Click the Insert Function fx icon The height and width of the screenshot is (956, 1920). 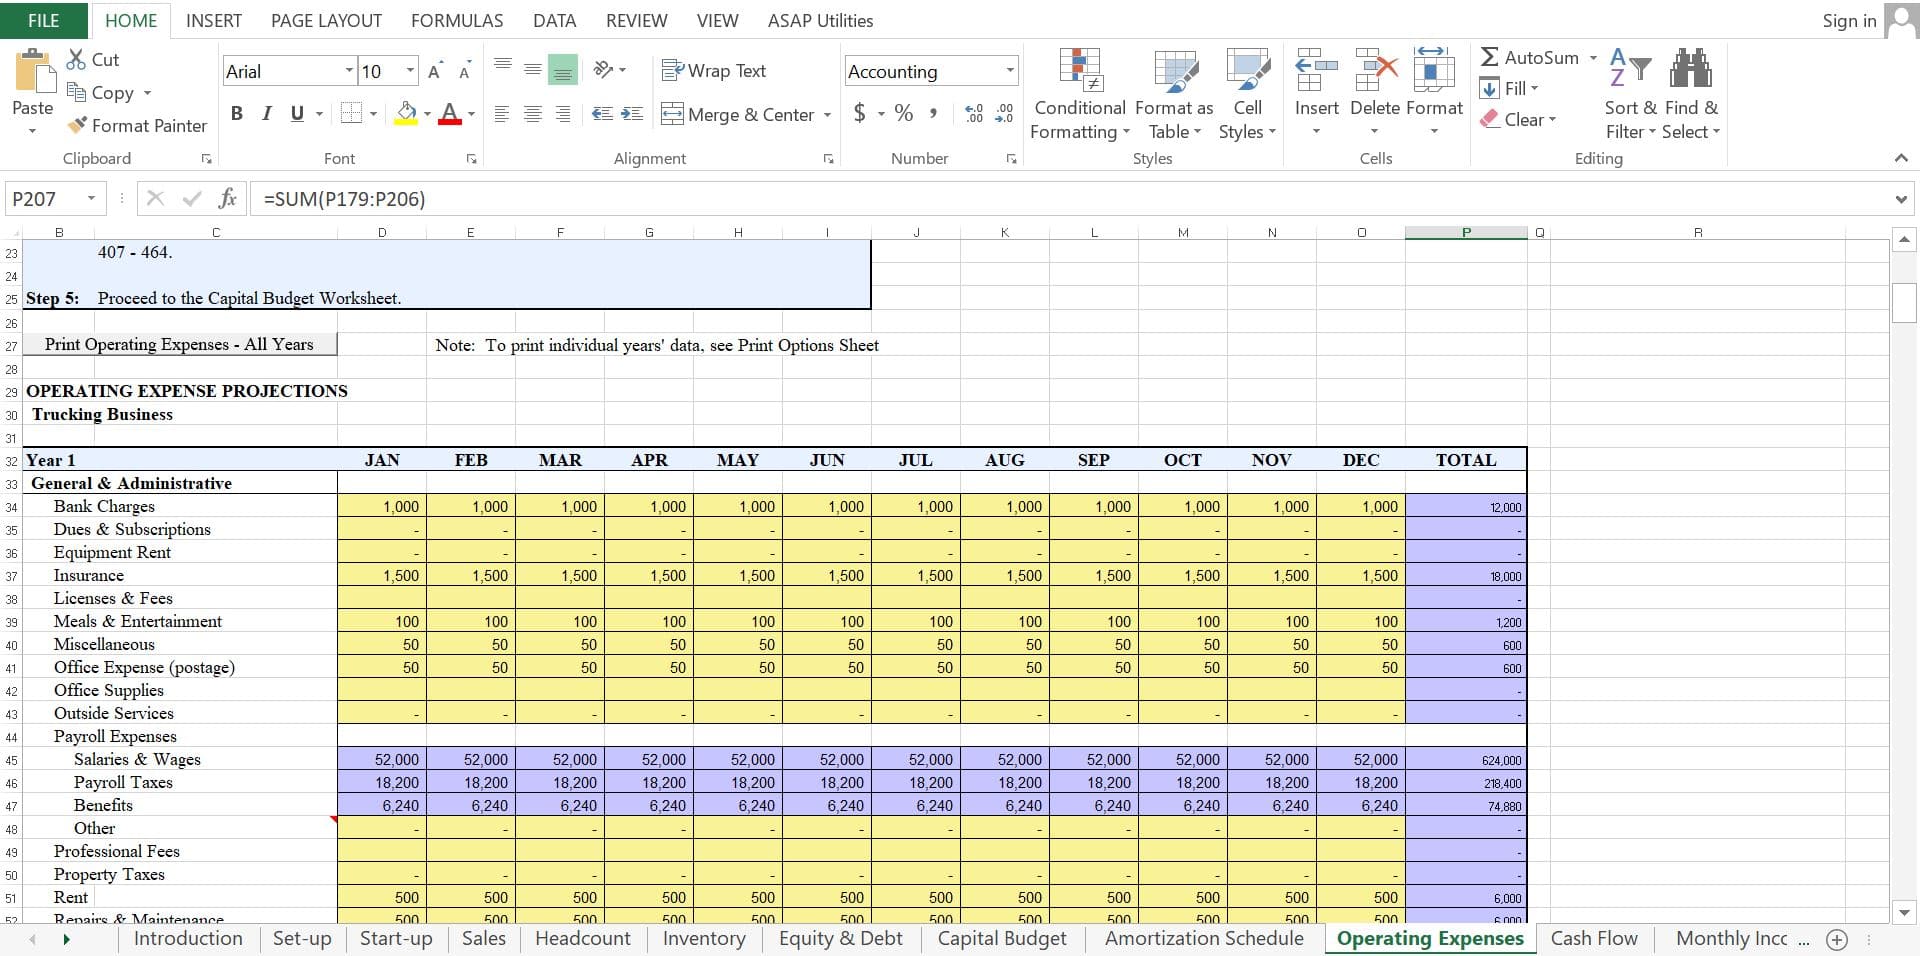tap(228, 198)
